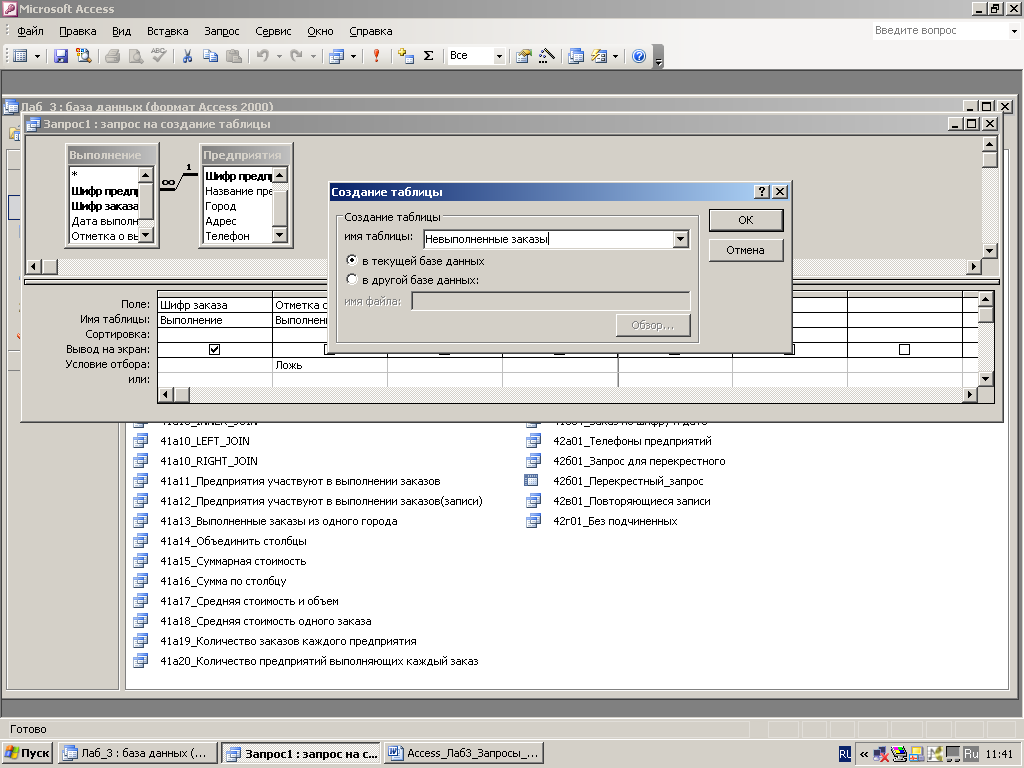This screenshot has width=1024, height=768.
Task: Expand the Query Type dropdown arrow
Action: [x=353, y=56]
